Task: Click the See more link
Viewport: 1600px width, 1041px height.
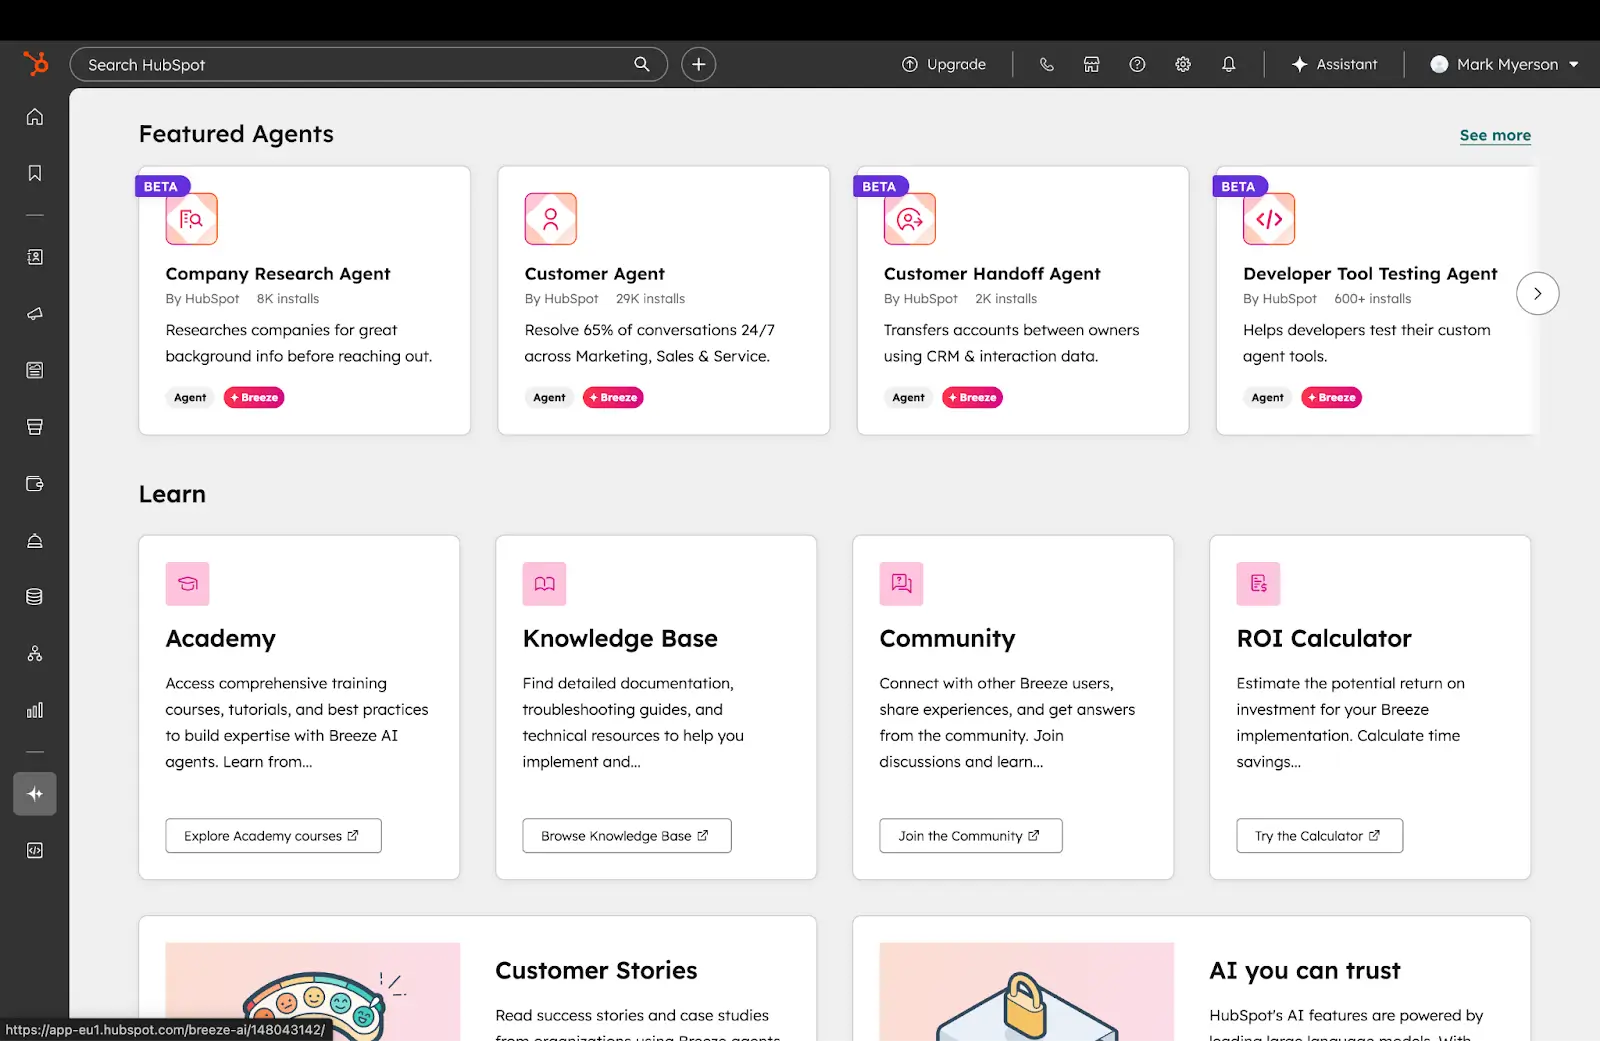Action: 1495,135
